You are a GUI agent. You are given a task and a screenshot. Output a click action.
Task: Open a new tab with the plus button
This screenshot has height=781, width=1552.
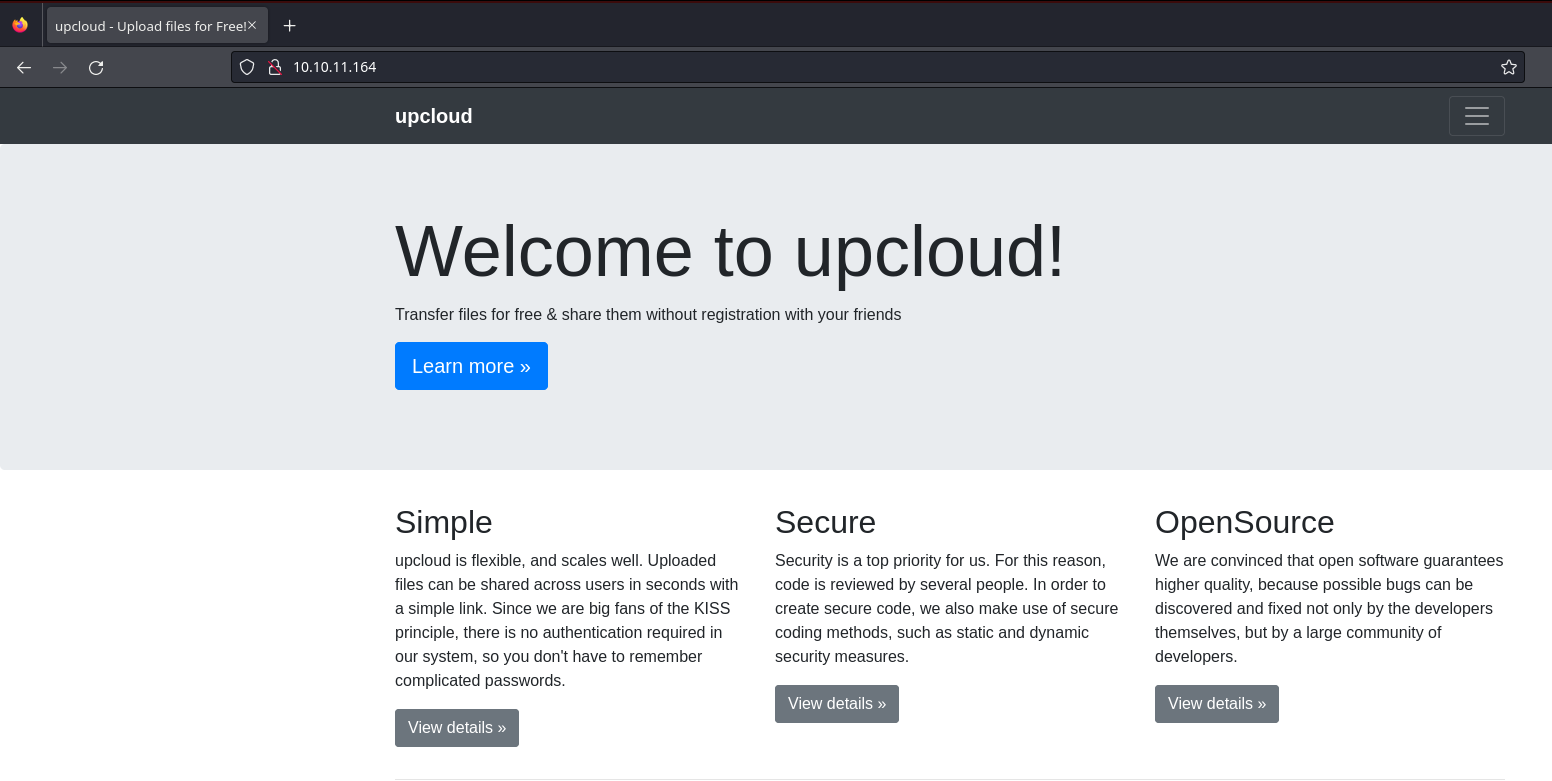pyautogui.click(x=289, y=26)
